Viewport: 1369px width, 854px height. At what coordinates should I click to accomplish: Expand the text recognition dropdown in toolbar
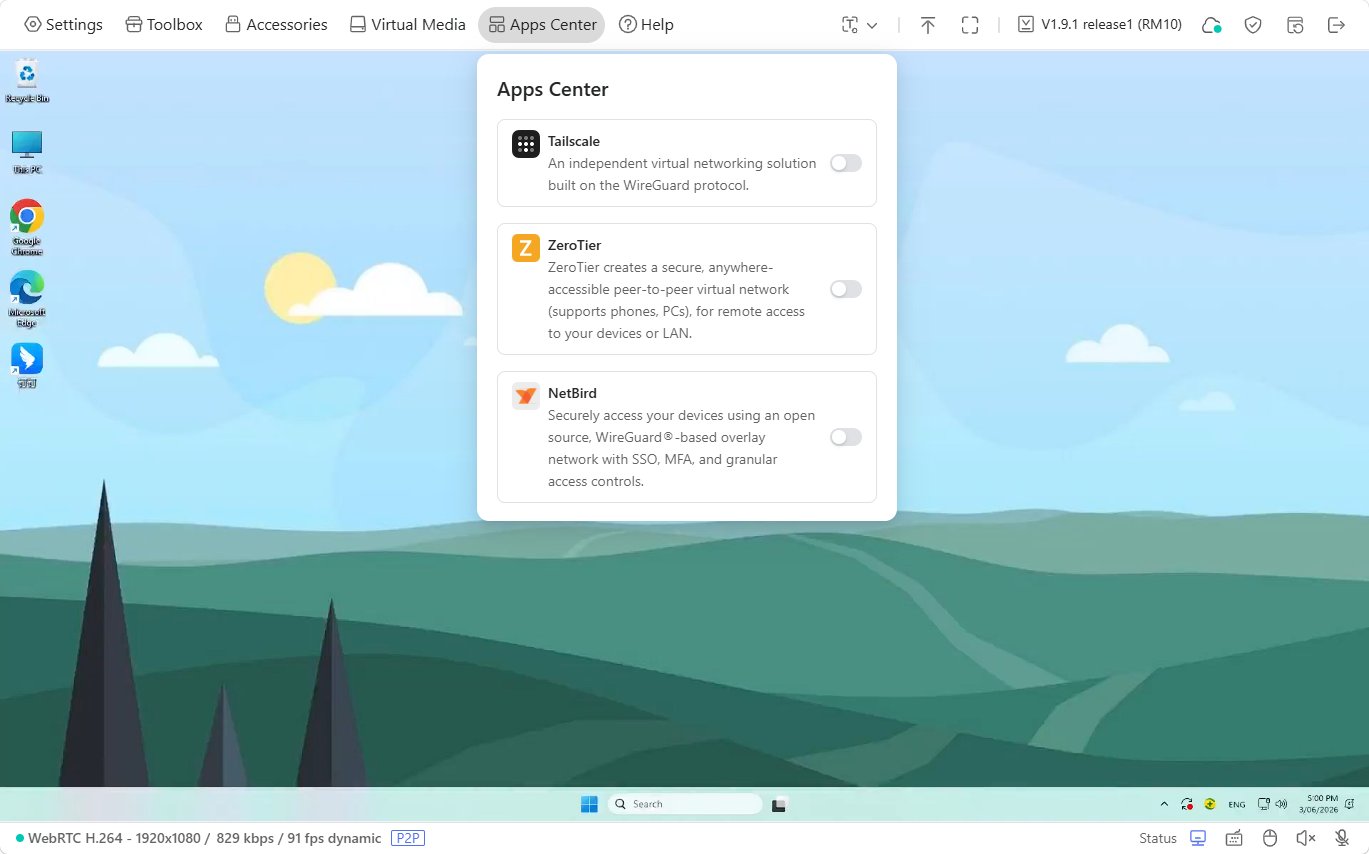click(x=860, y=25)
